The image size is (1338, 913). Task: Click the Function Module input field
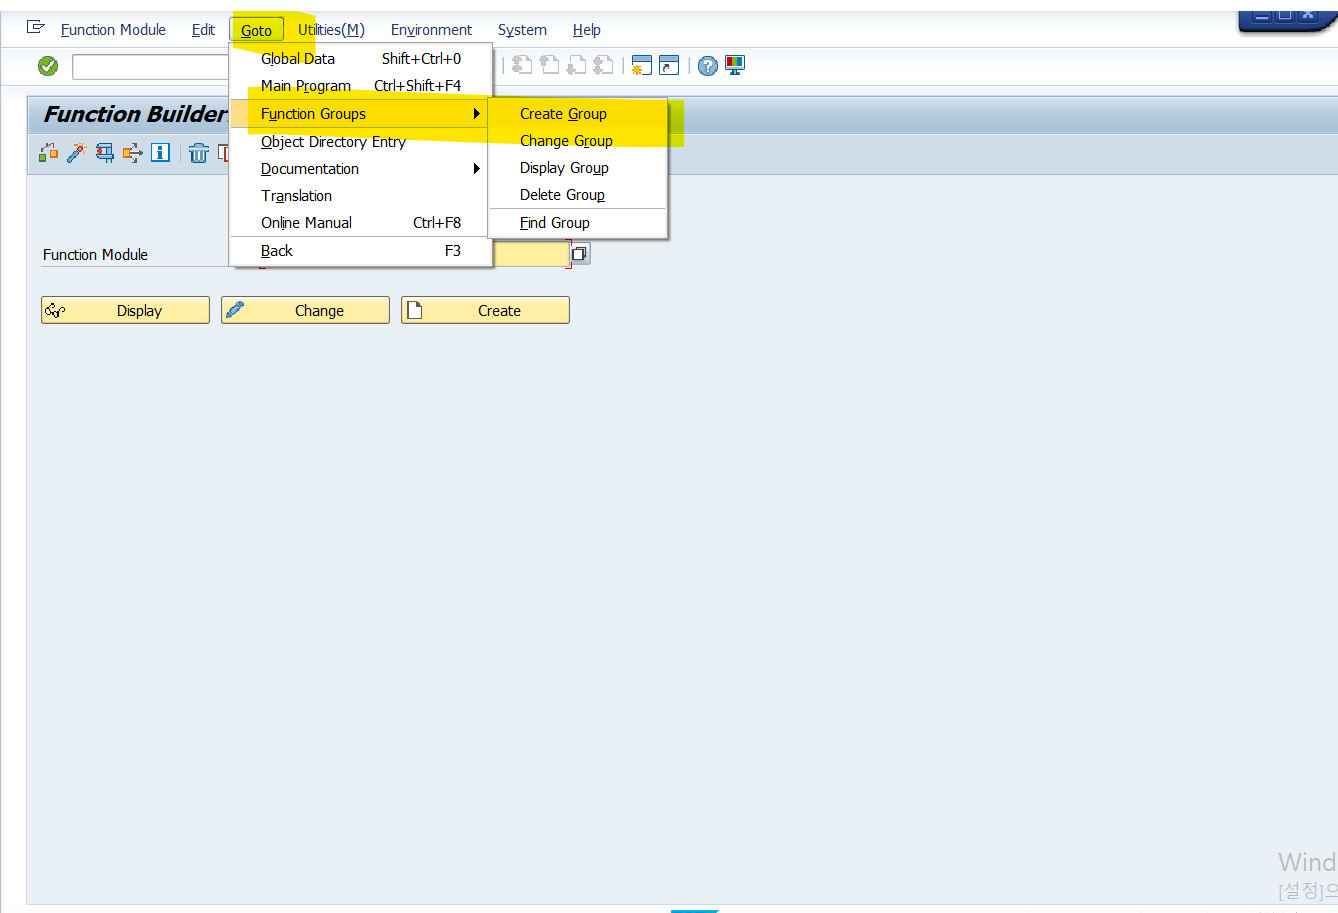click(x=531, y=254)
